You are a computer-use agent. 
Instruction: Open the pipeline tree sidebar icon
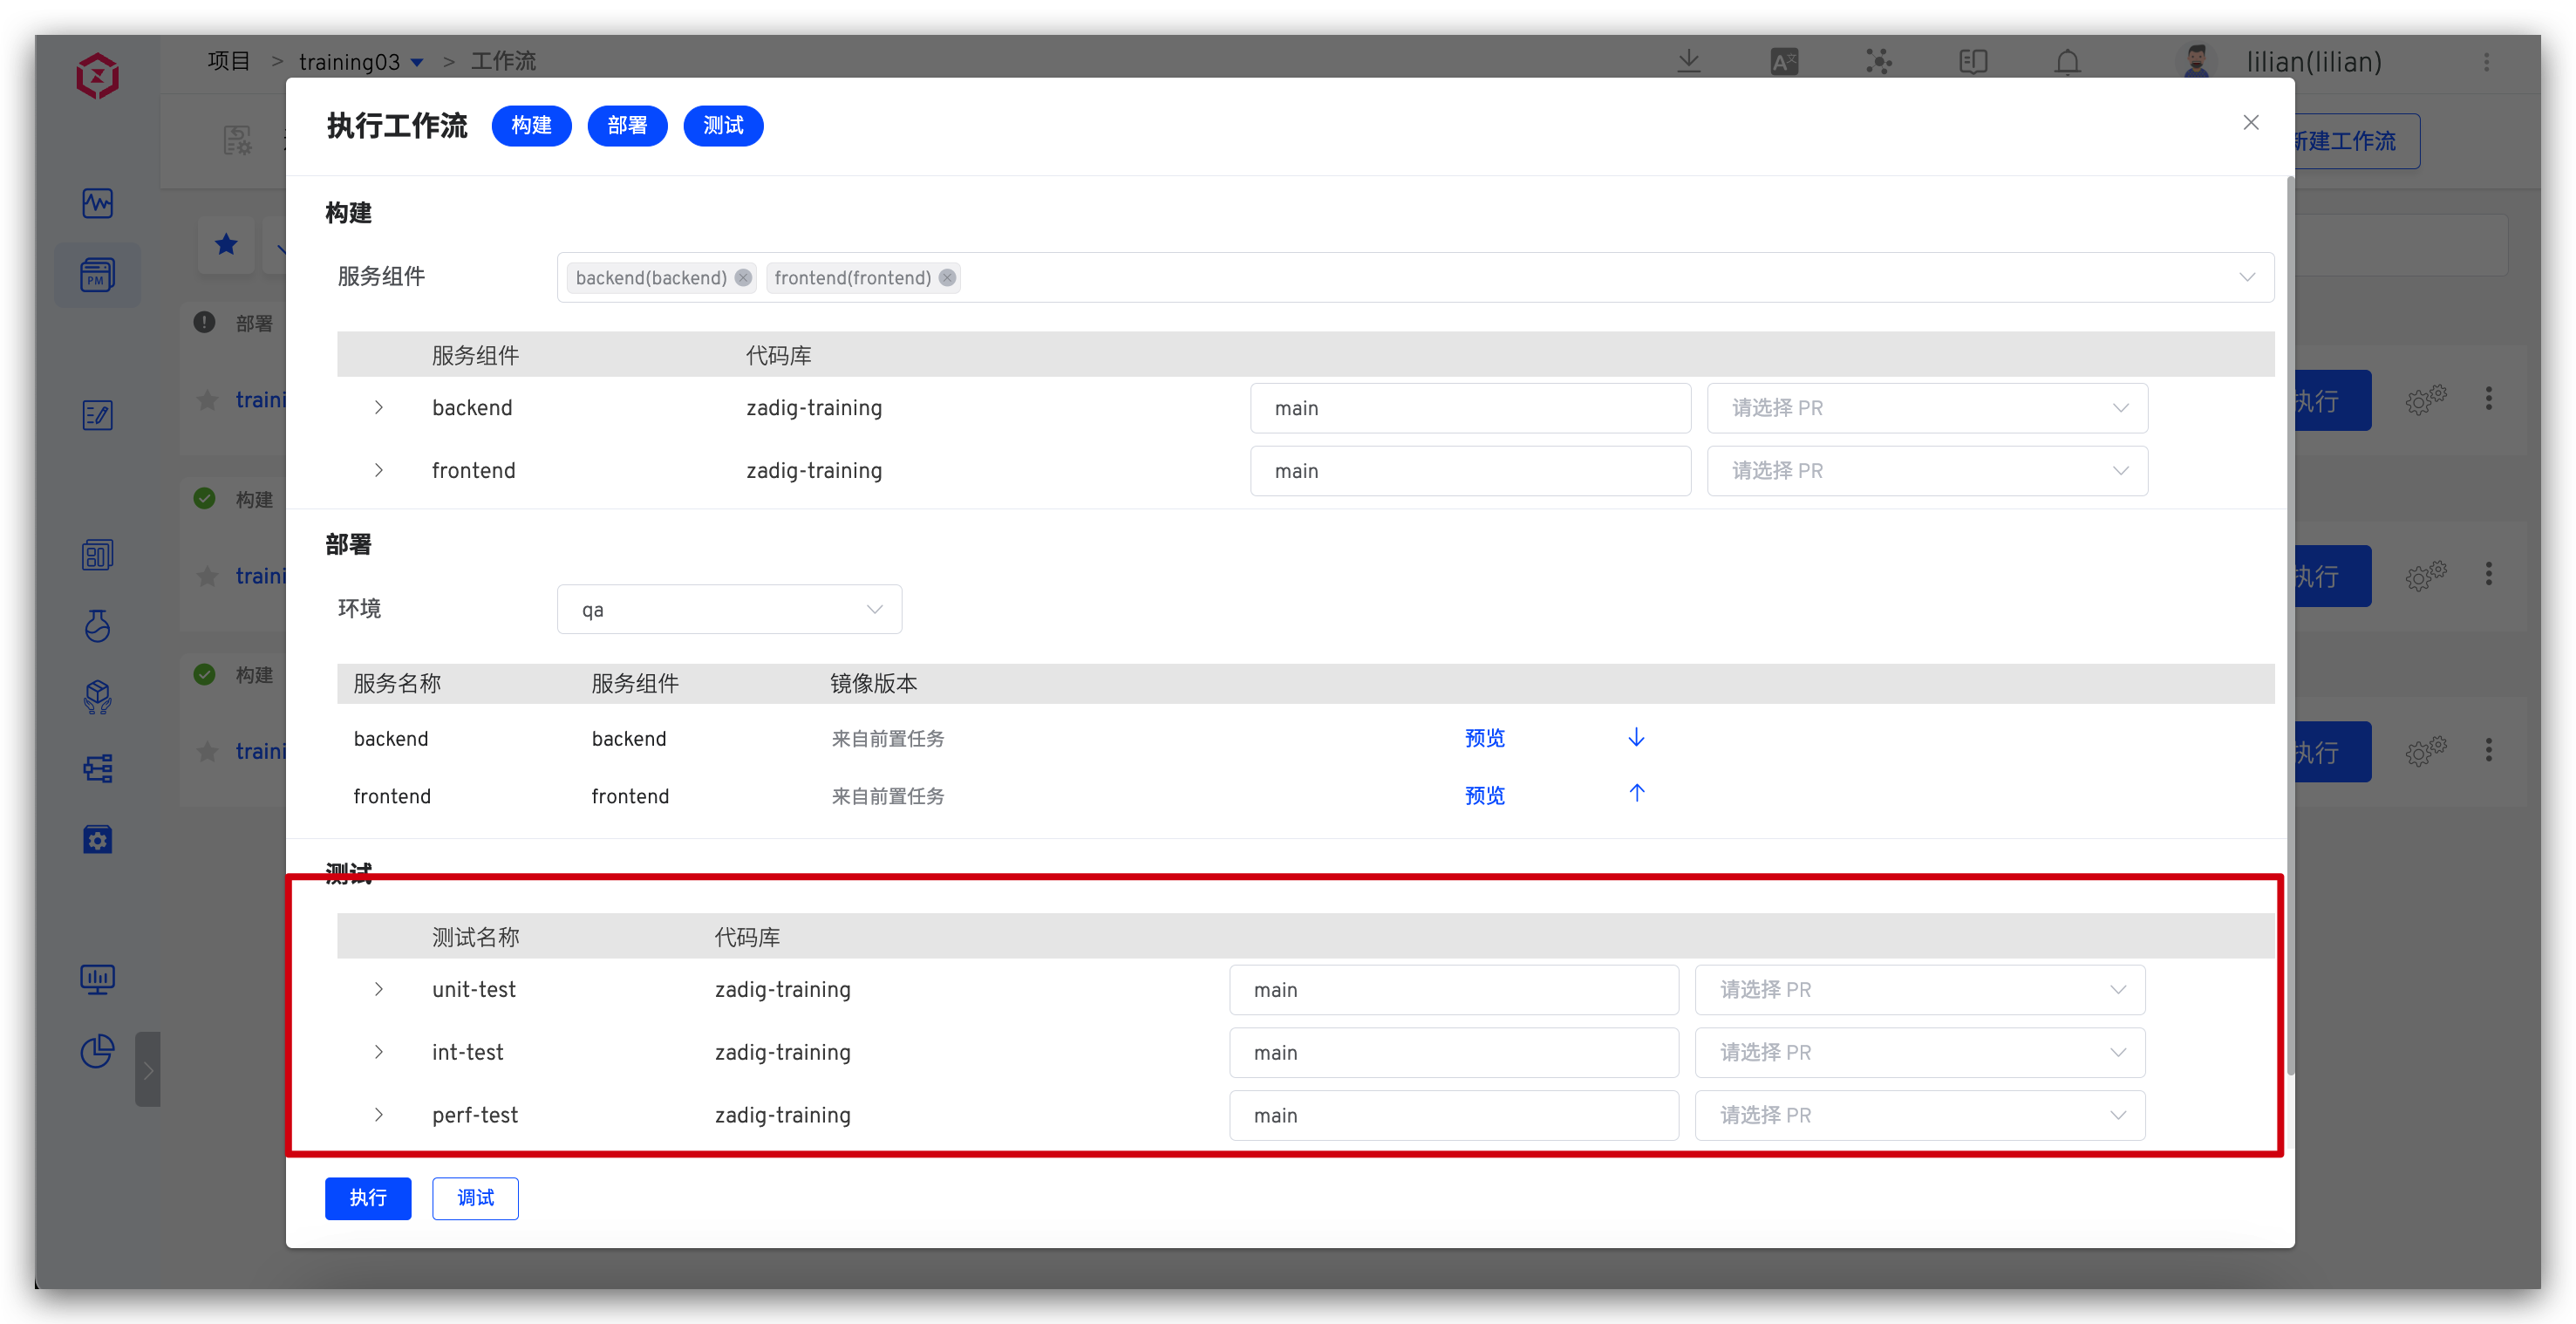(97, 768)
